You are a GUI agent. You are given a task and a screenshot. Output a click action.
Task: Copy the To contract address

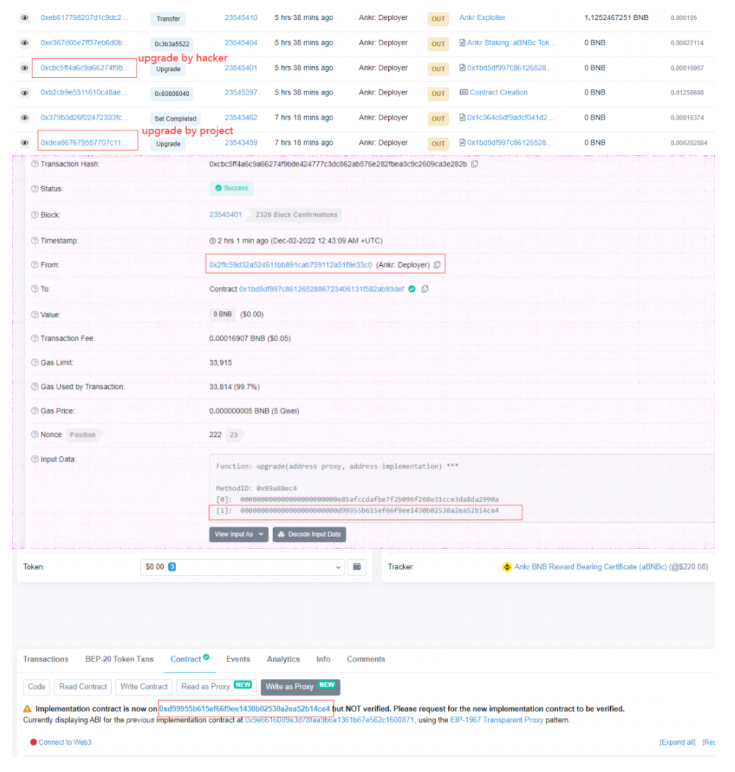point(425,289)
